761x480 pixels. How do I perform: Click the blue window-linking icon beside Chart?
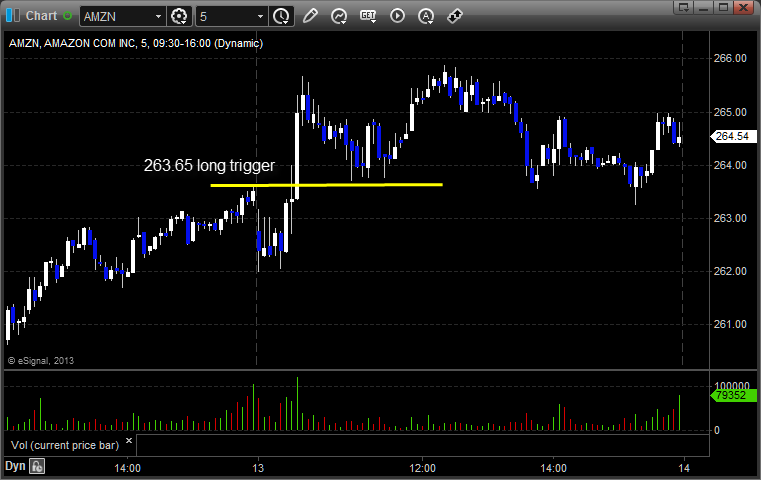(x=13, y=16)
